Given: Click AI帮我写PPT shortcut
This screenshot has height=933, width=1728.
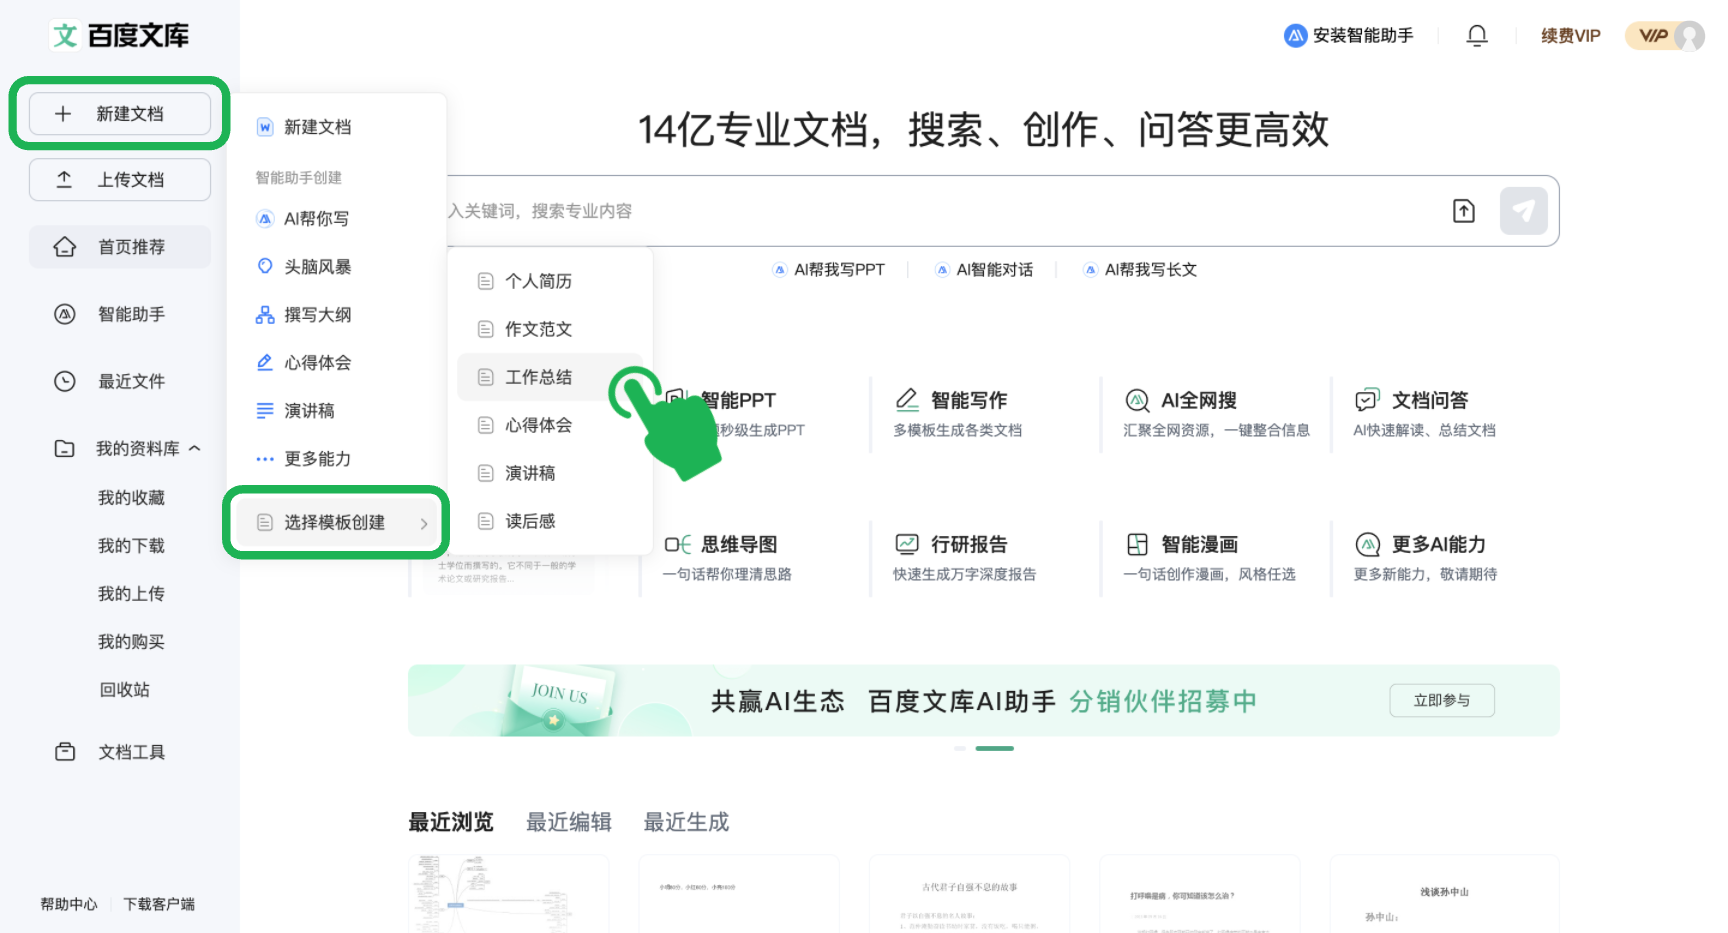Looking at the screenshot, I should [829, 270].
